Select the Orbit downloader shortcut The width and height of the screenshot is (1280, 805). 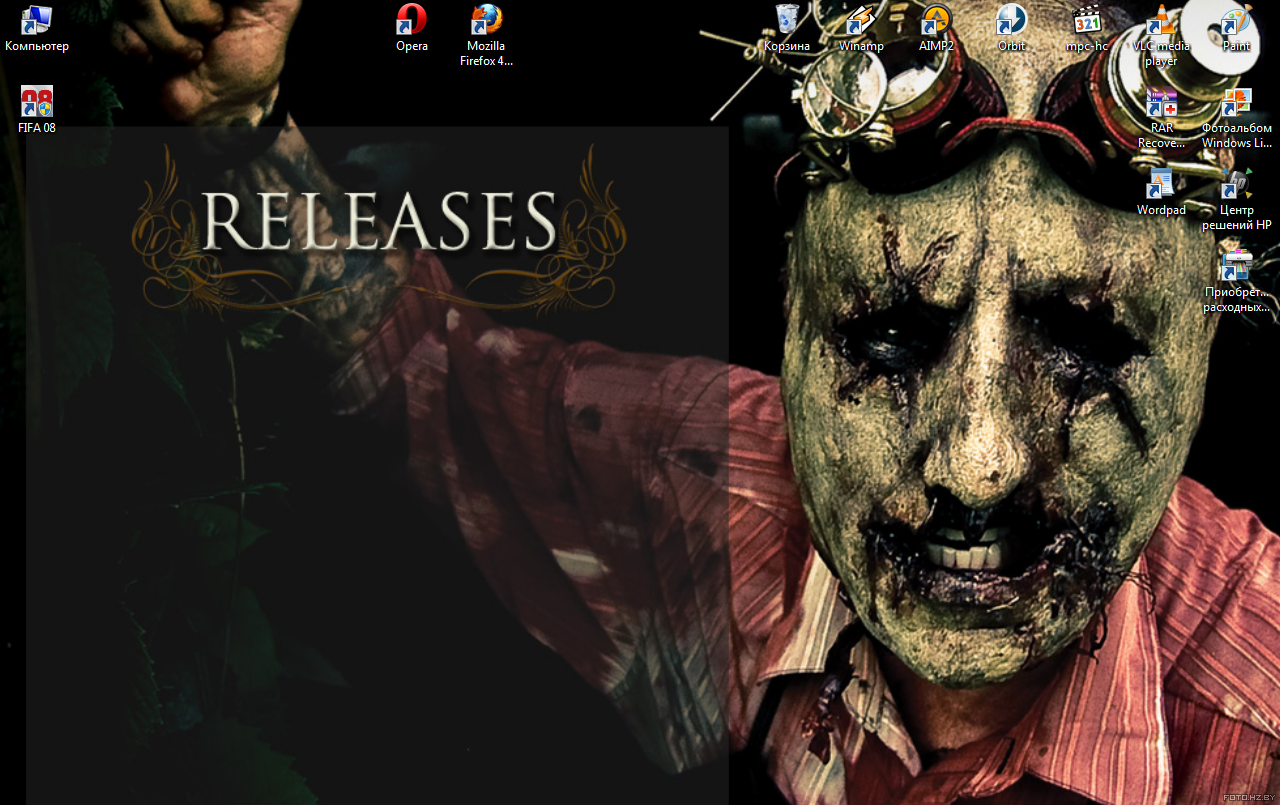1011,28
